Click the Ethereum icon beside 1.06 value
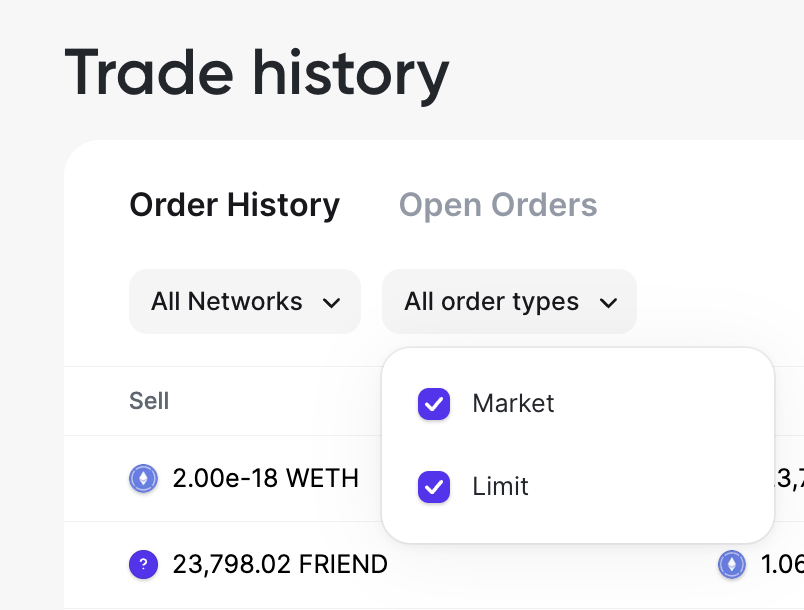The width and height of the screenshot is (804, 610). (x=732, y=565)
